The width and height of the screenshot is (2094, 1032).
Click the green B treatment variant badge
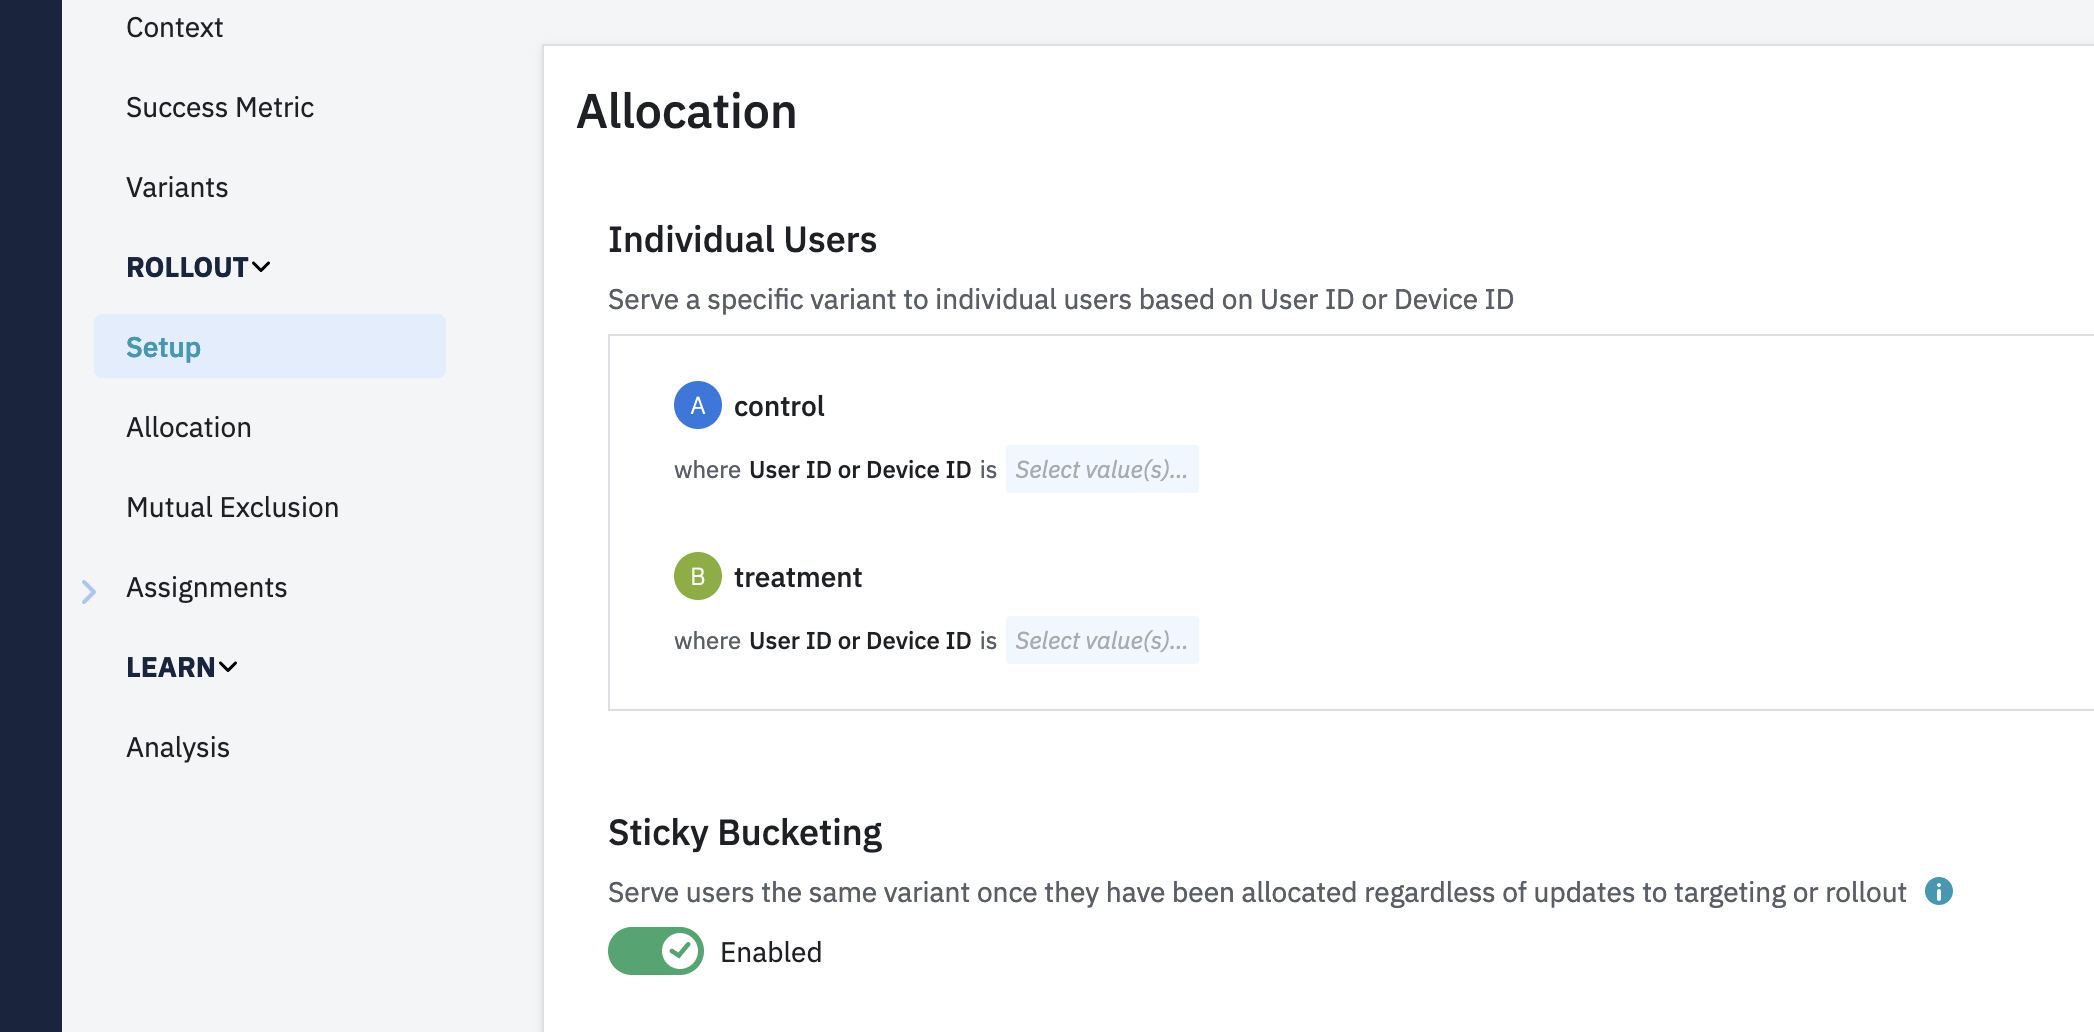[x=697, y=576]
